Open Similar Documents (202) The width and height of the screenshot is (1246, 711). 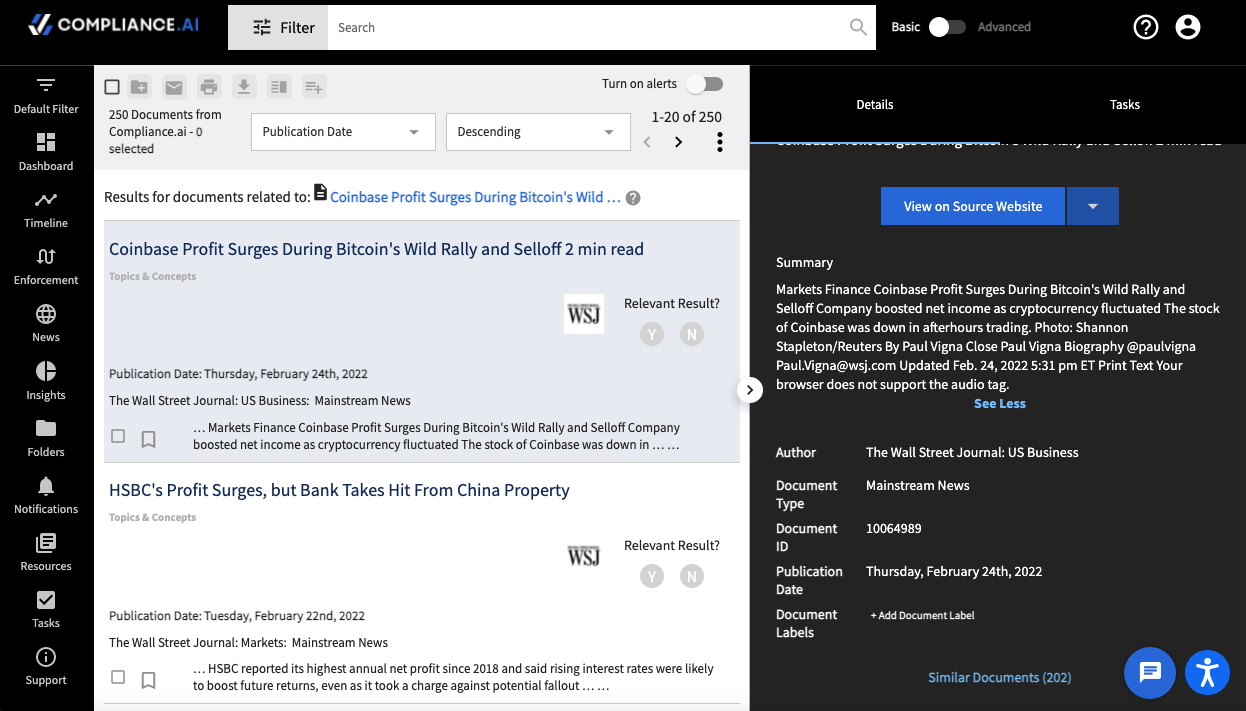pos(999,677)
